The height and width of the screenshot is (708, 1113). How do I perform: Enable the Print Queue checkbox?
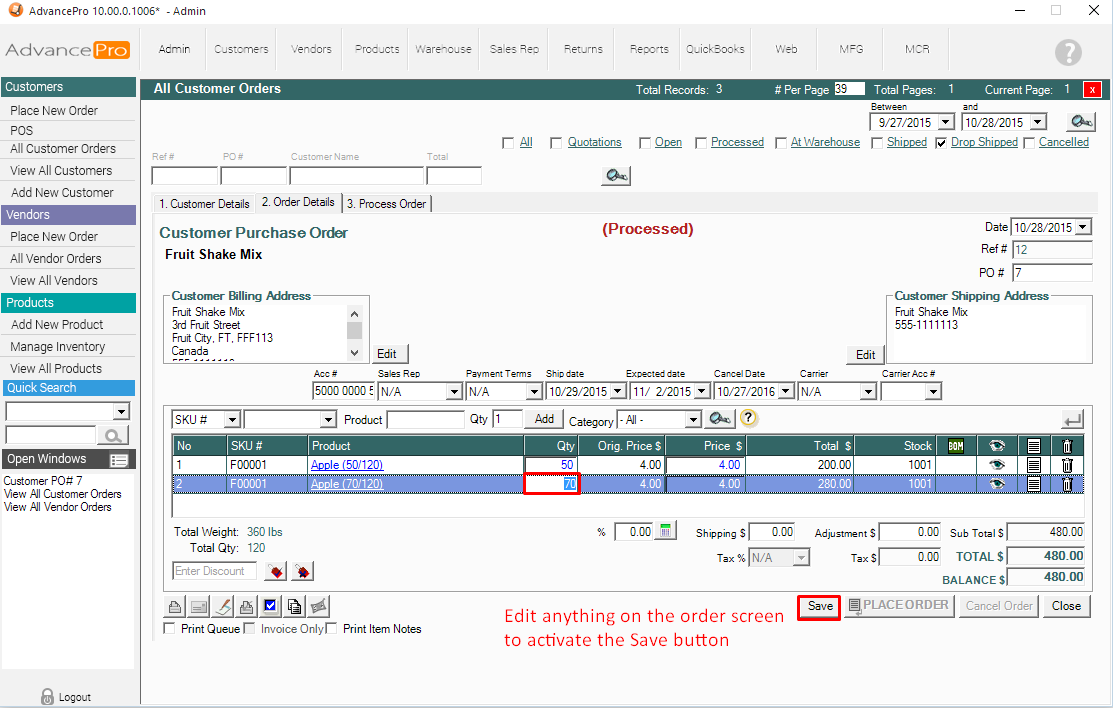(x=169, y=629)
